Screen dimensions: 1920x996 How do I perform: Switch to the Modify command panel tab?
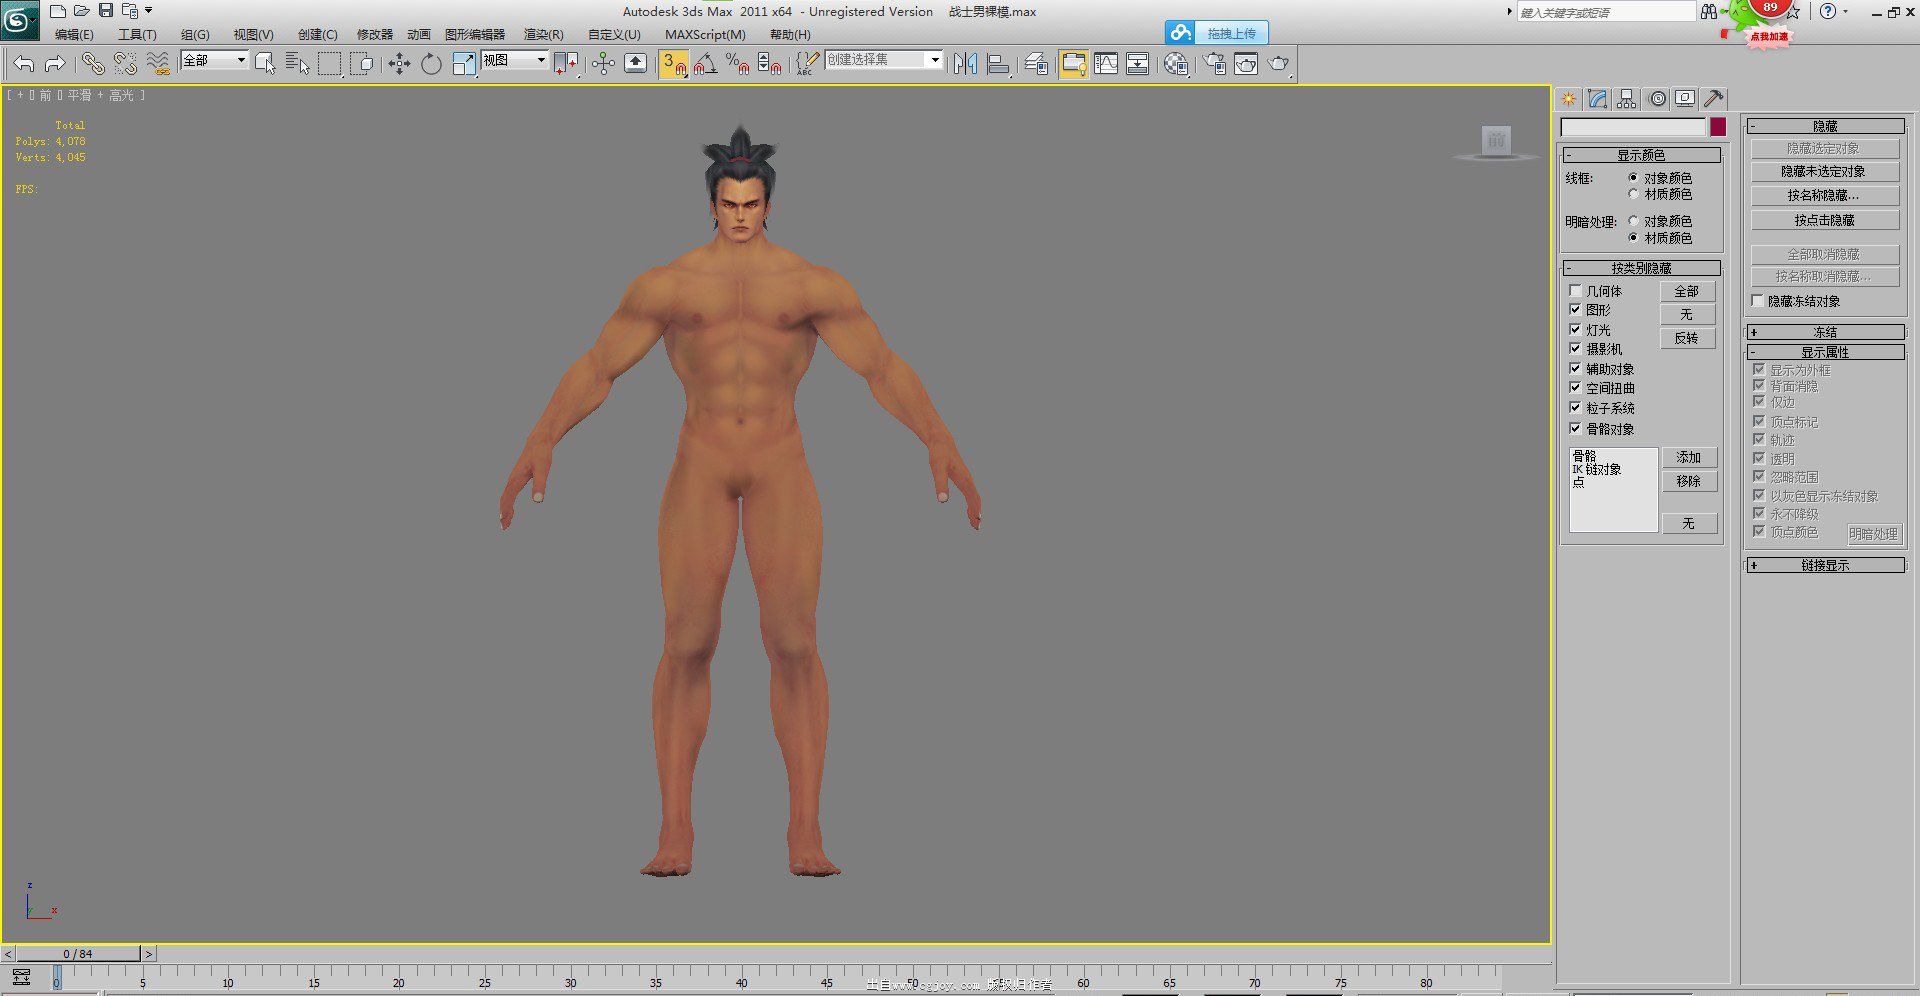click(x=1597, y=98)
